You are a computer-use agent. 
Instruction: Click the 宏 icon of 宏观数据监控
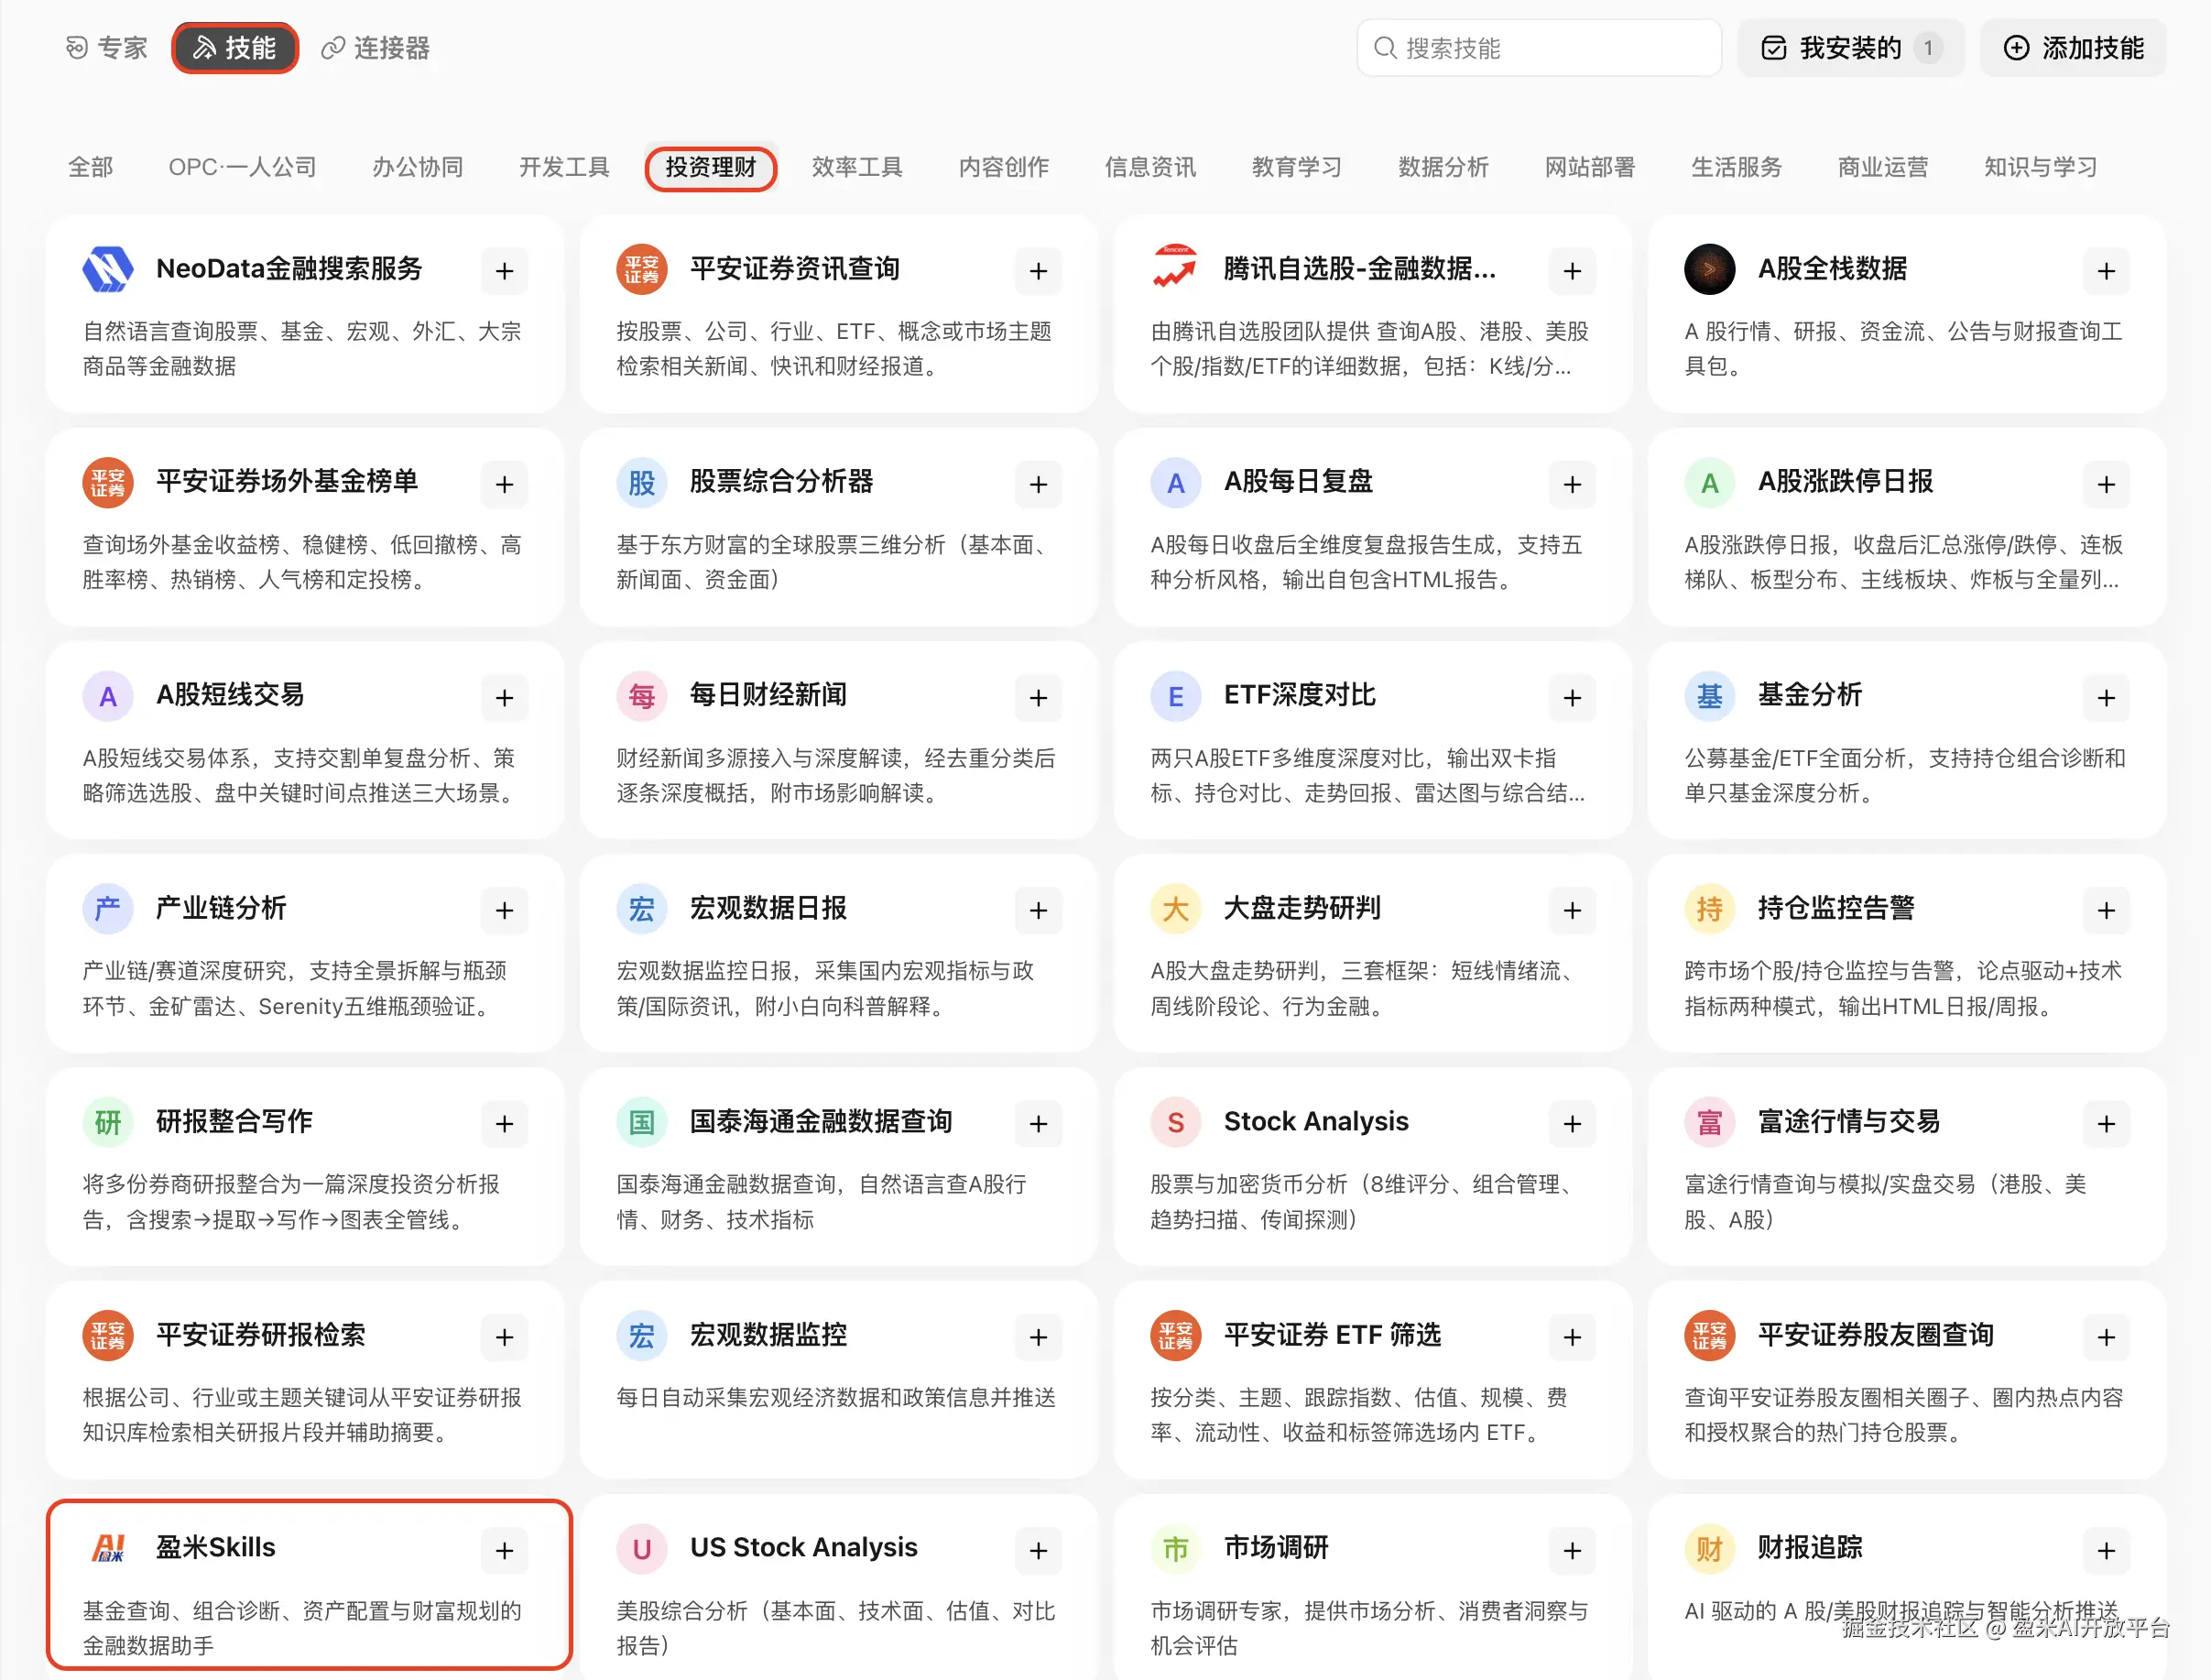click(x=642, y=1335)
